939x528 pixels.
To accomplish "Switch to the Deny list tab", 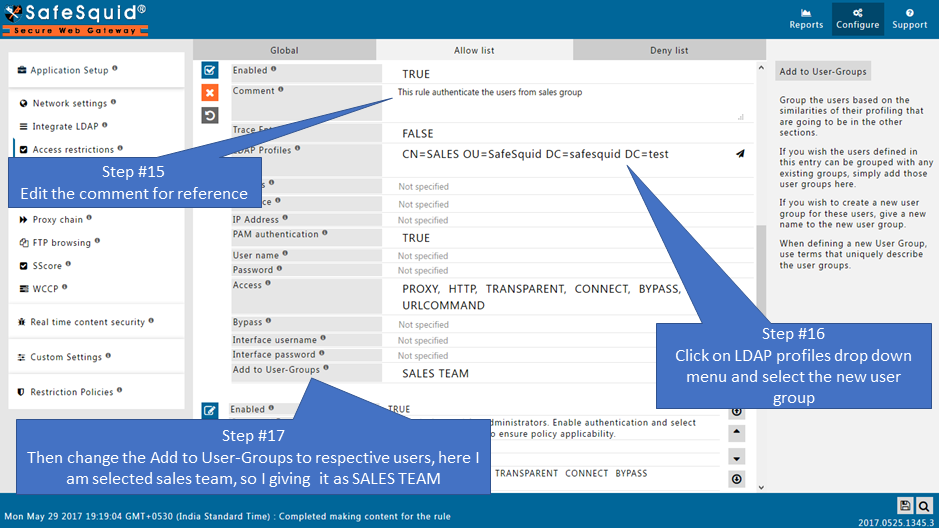I will coord(669,50).
